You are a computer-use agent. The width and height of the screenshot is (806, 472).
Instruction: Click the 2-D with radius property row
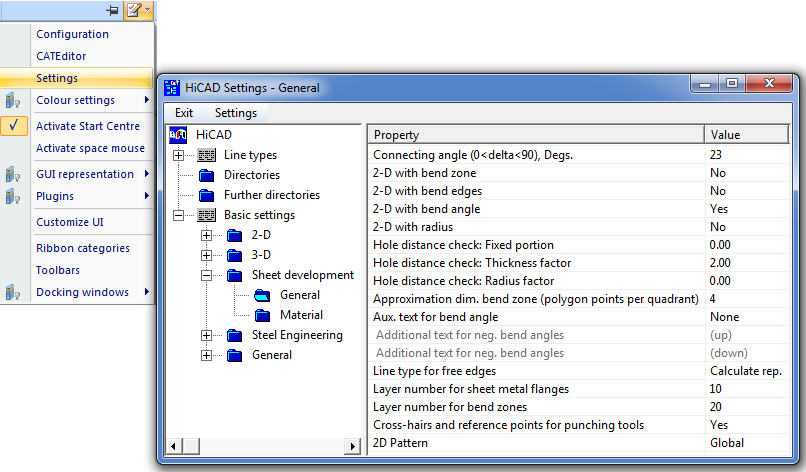pyautogui.click(x=579, y=227)
